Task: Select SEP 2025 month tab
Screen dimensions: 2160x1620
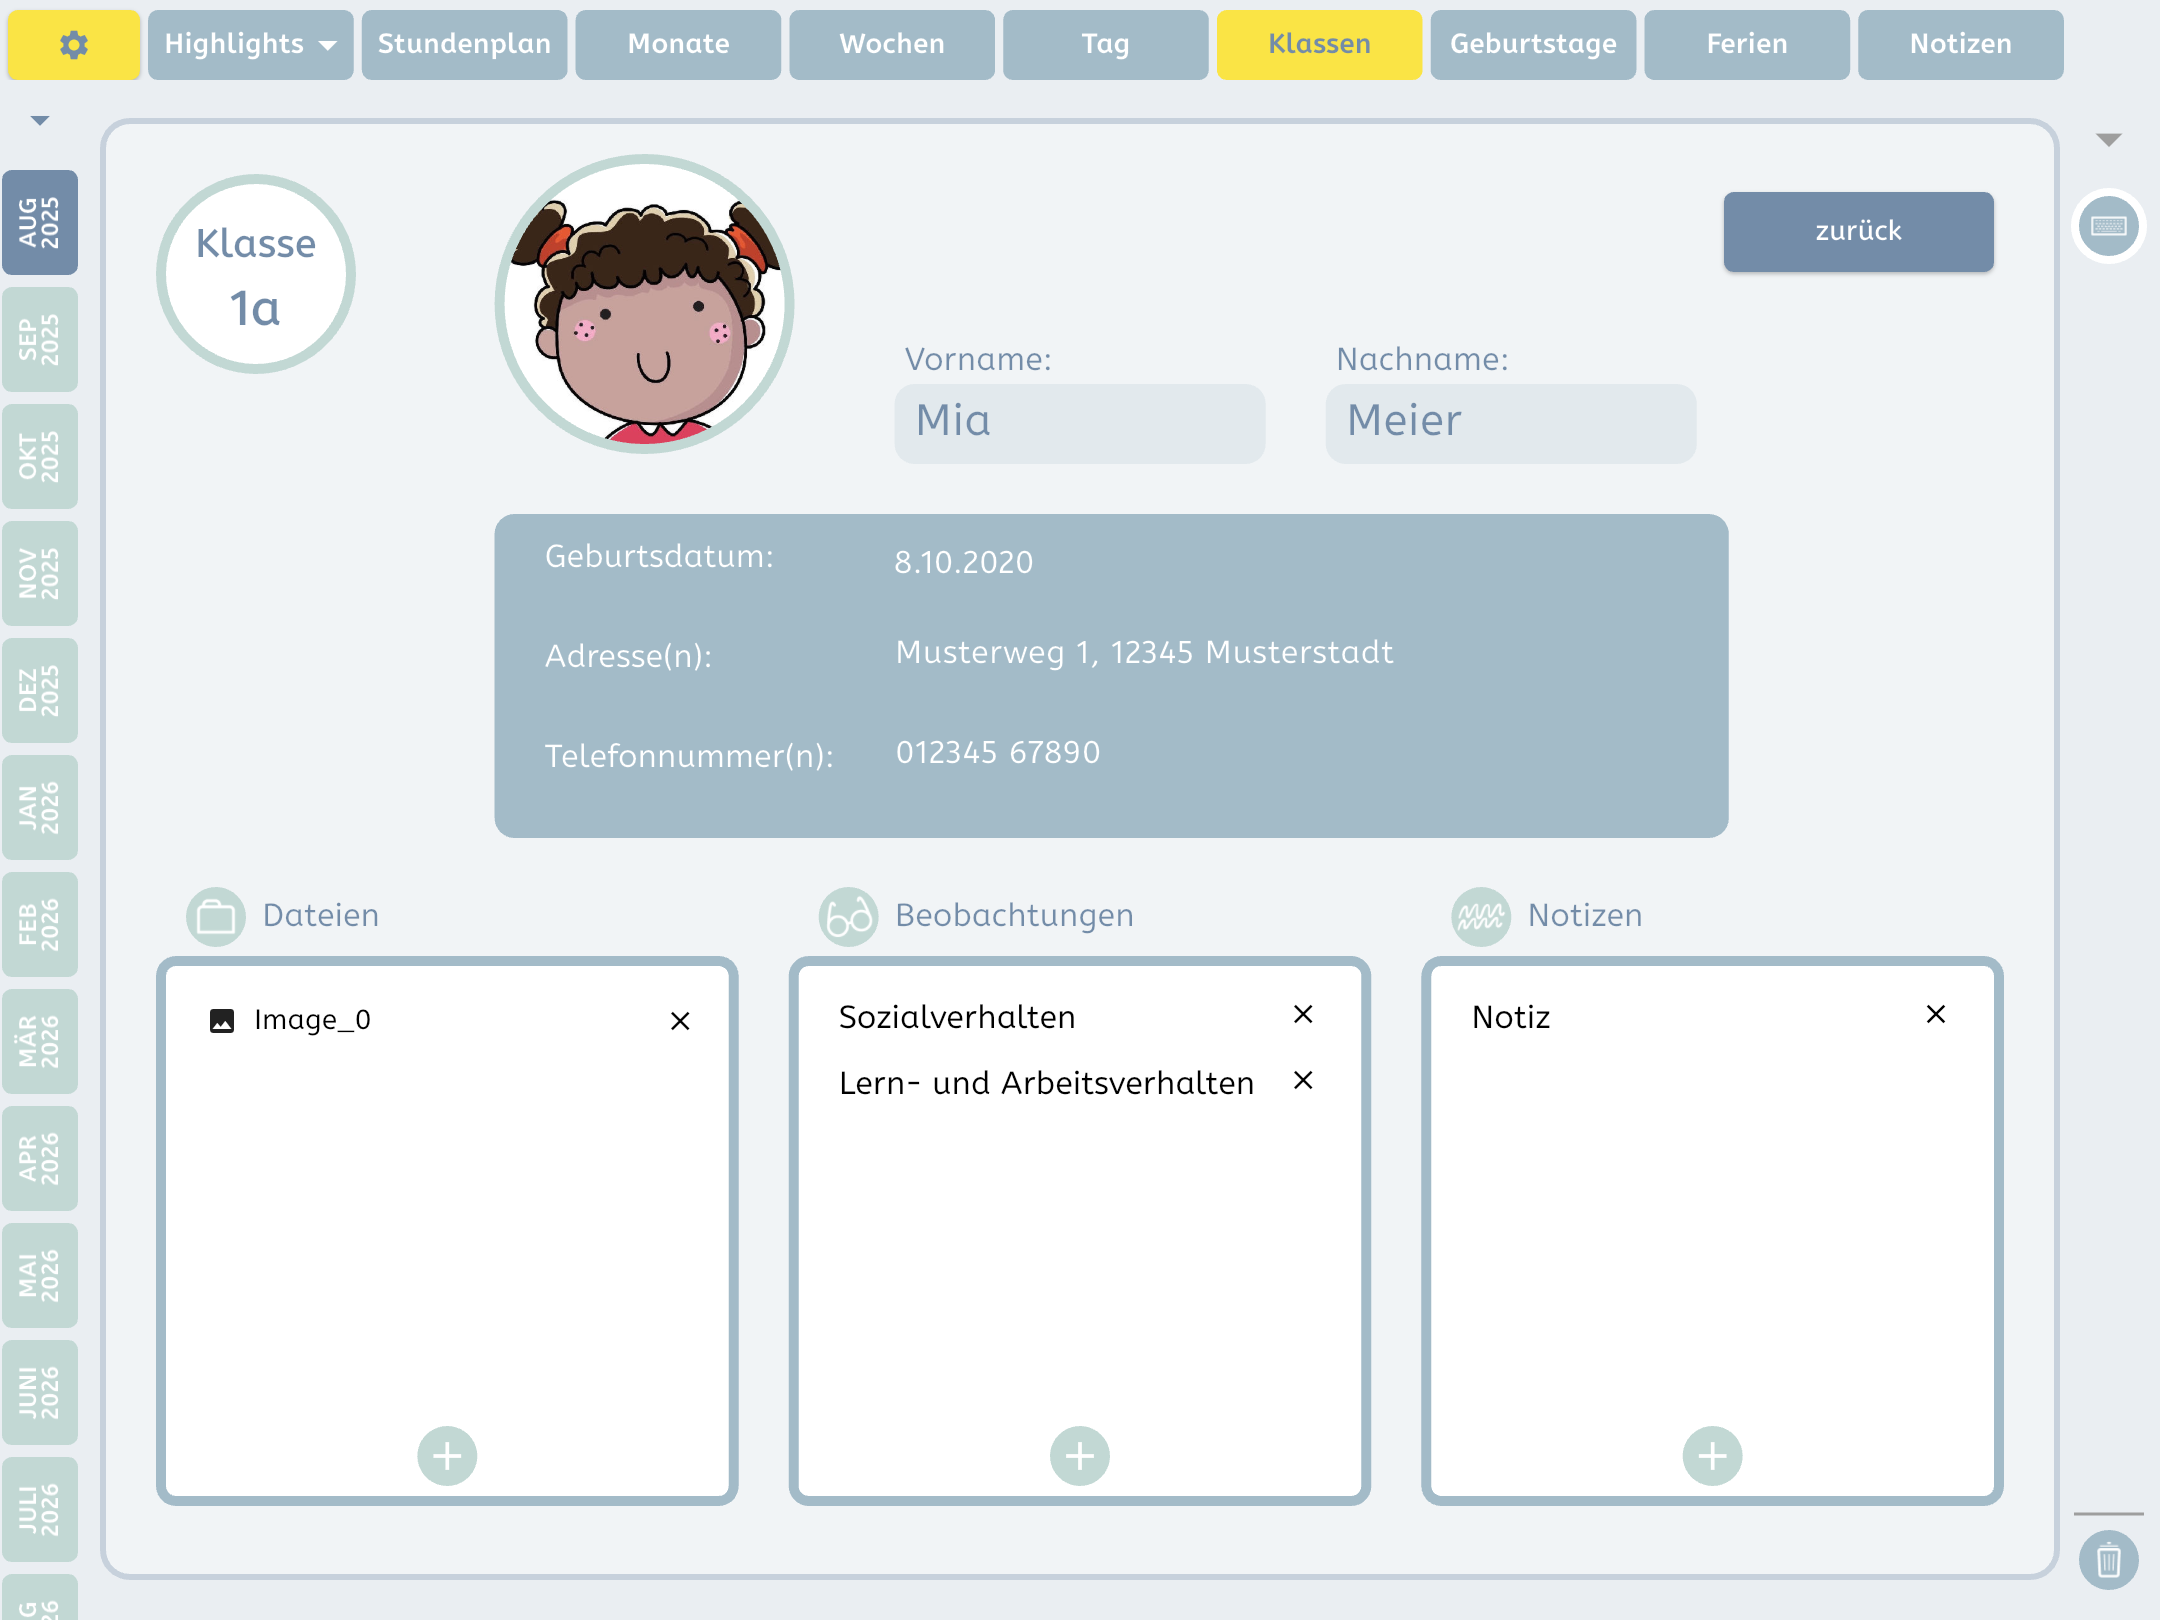Action: [40, 339]
